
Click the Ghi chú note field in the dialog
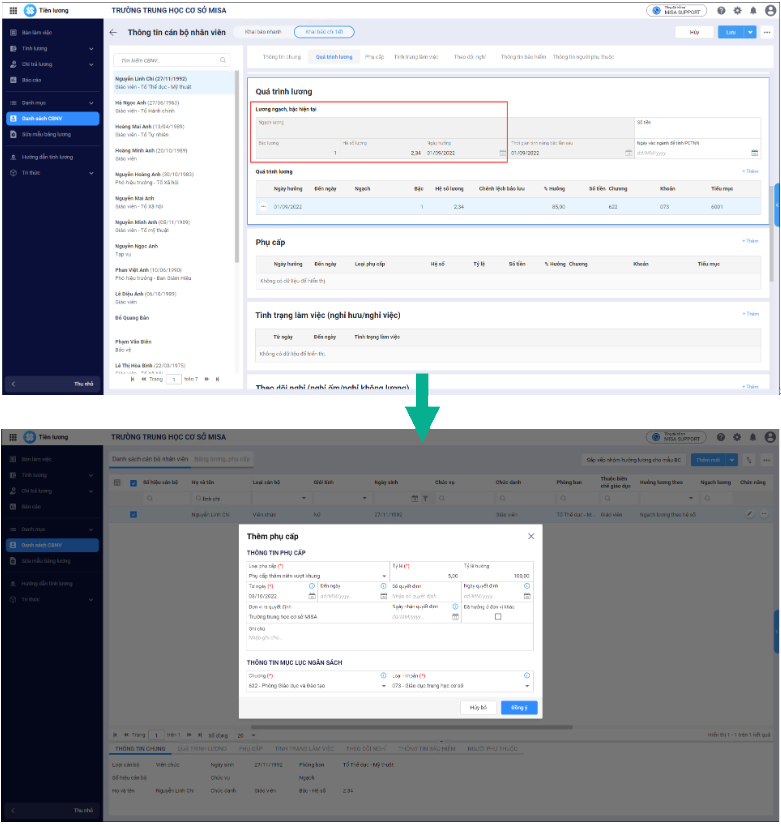pyautogui.click(x=390, y=638)
